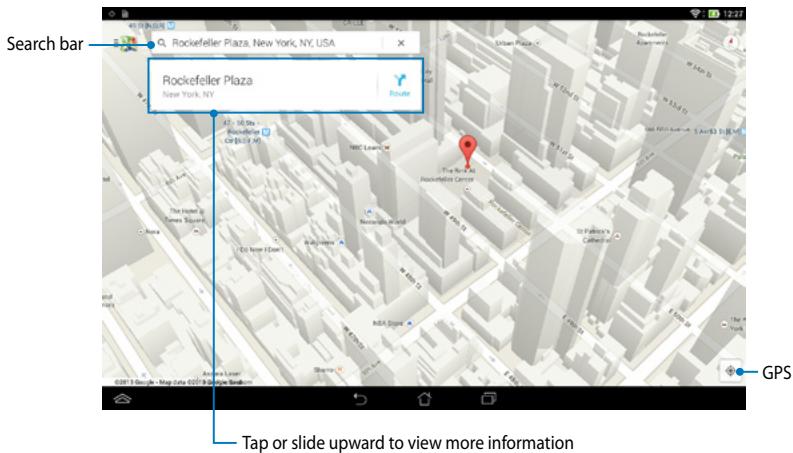Tap the up-arrow launcher icon in navigation bar
Image resolution: width=793 pixels, height=453 pixels.
[123, 399]
